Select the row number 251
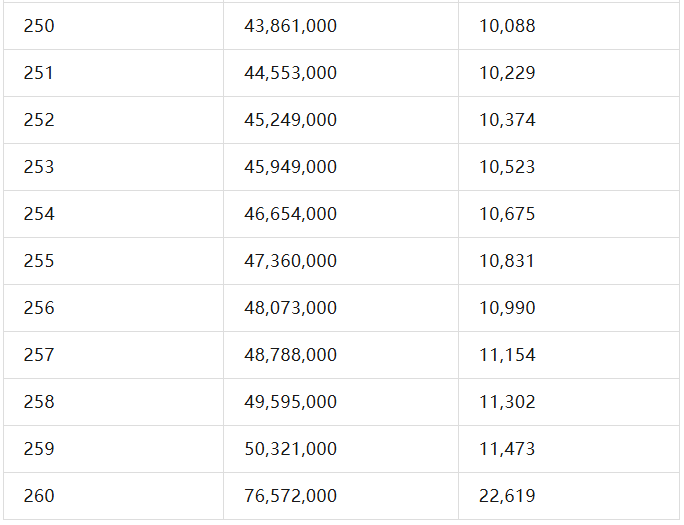This screenshot has height=525, width=684. tap(40, 73)
